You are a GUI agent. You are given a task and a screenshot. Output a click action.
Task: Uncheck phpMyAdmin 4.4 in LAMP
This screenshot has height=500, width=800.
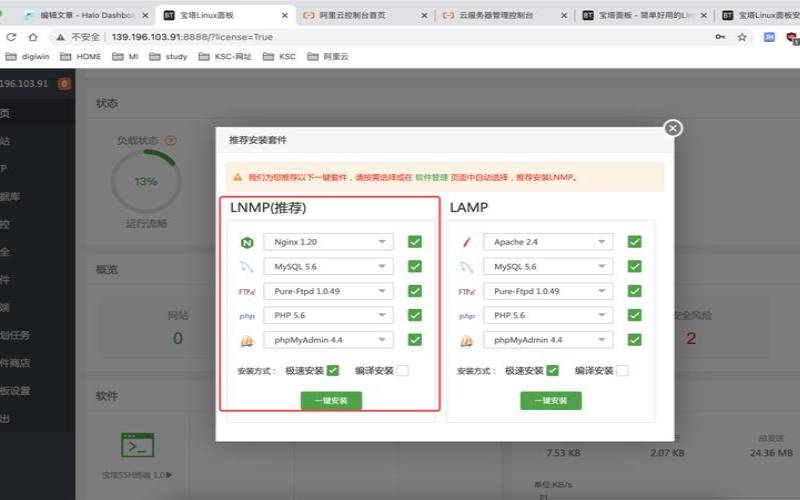click(635, 340)
